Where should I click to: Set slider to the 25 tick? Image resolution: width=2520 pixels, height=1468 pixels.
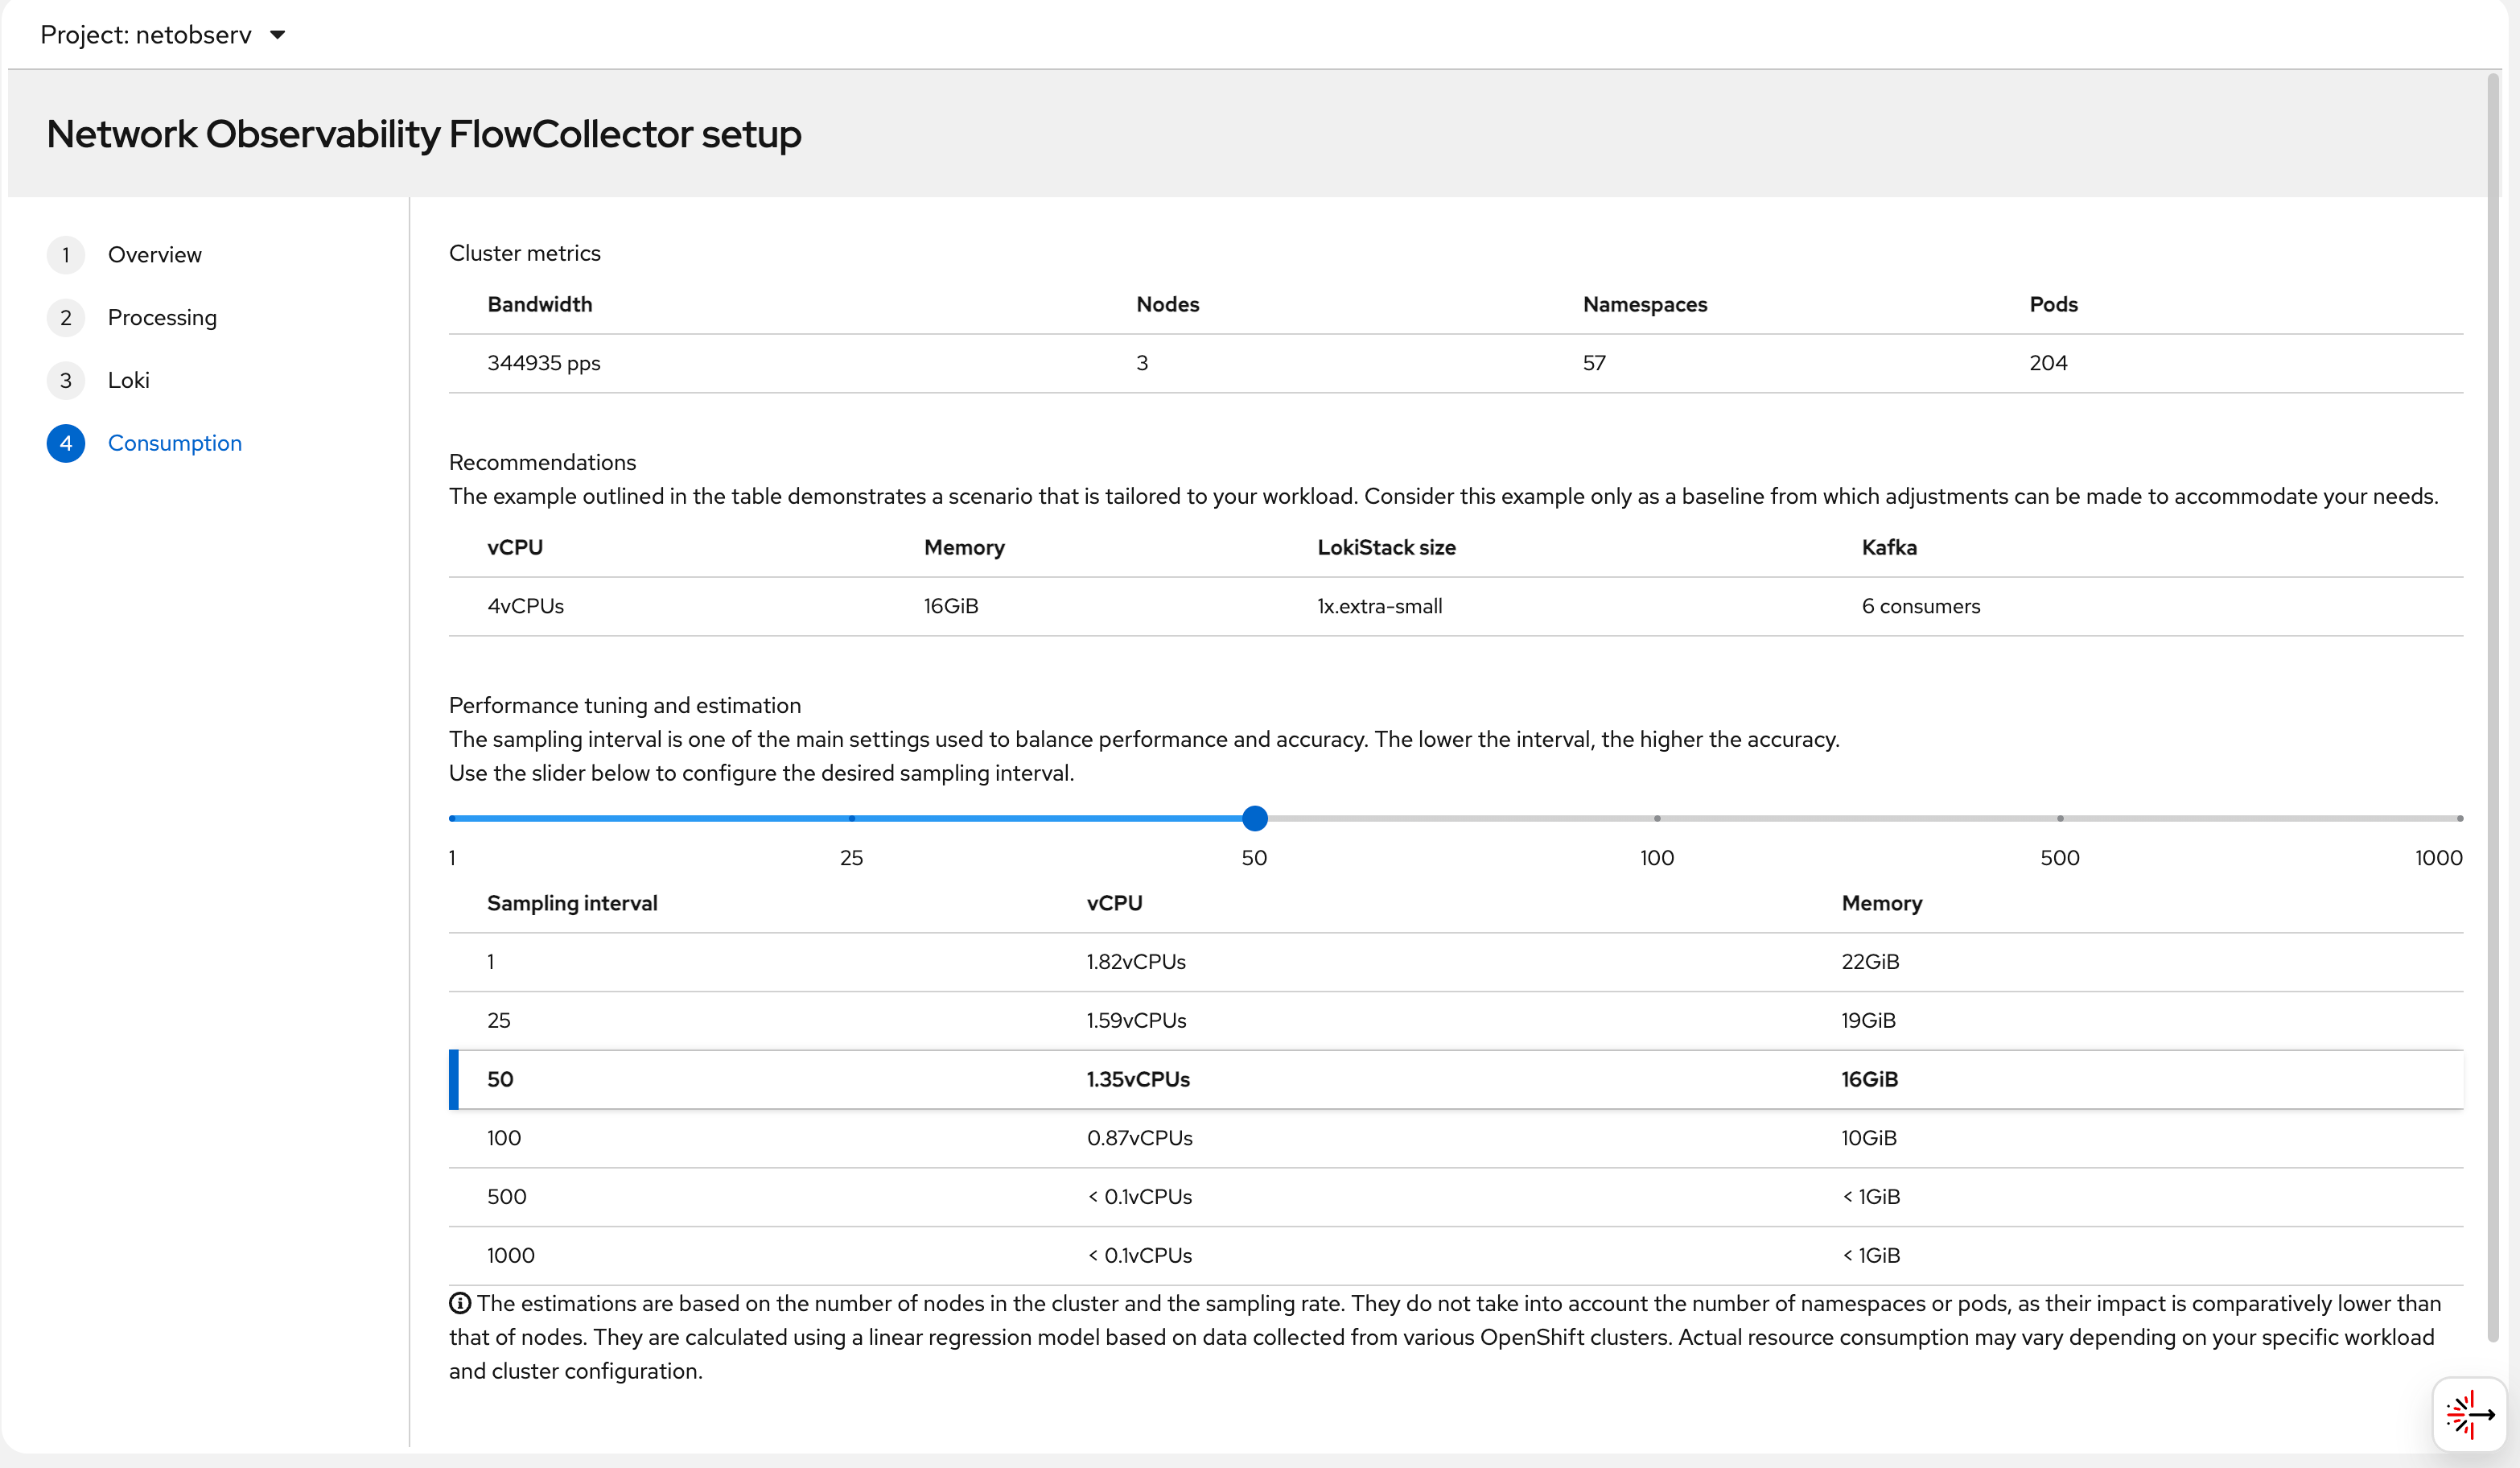(x=851, y=818)
